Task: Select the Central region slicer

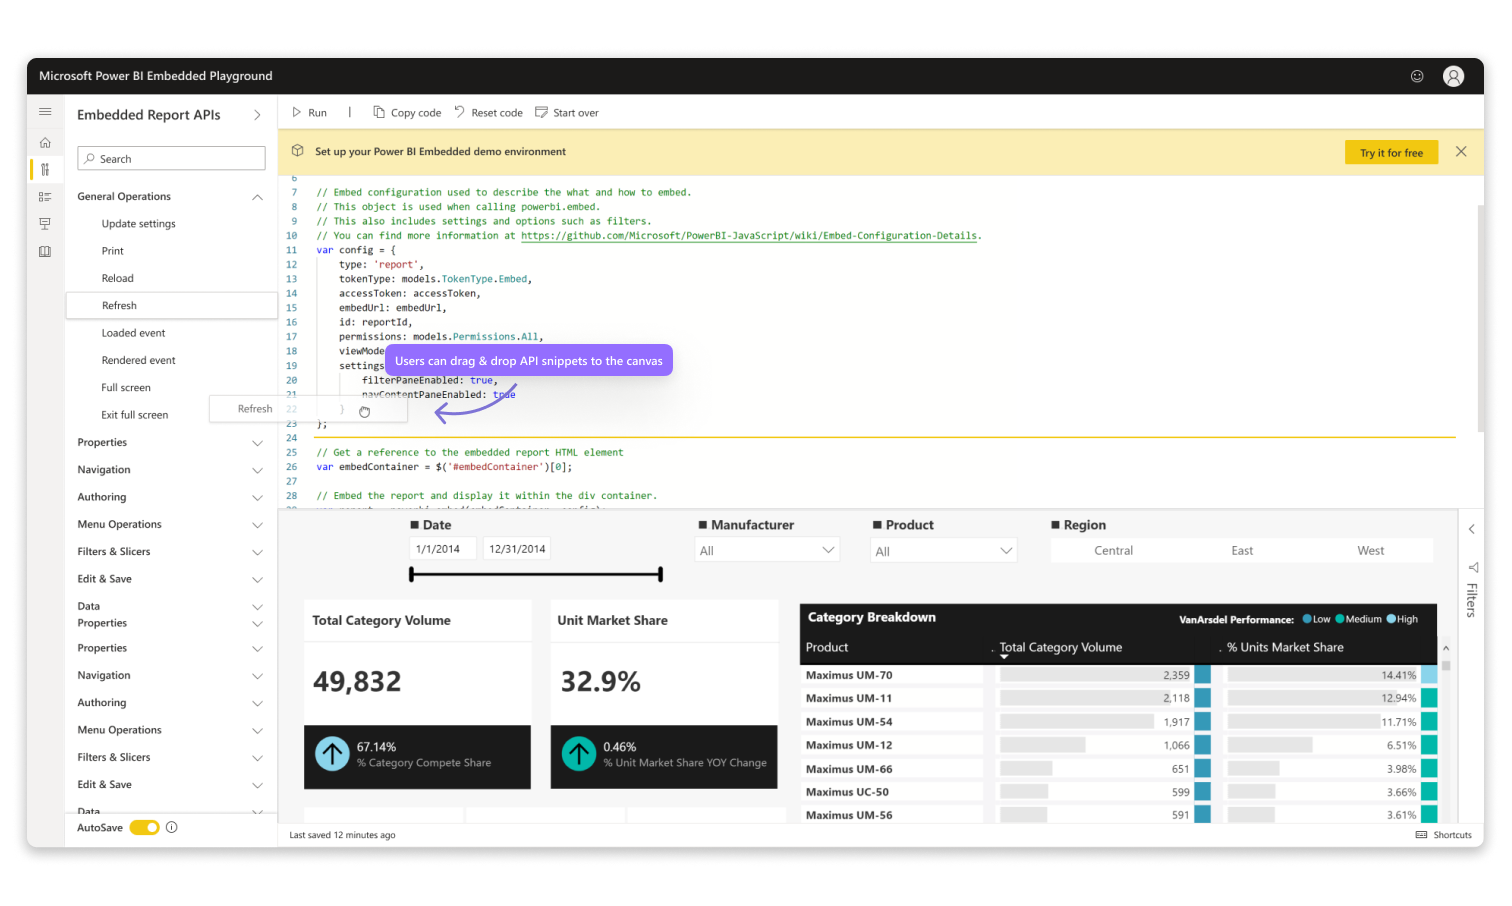Action: [1114, 551]
